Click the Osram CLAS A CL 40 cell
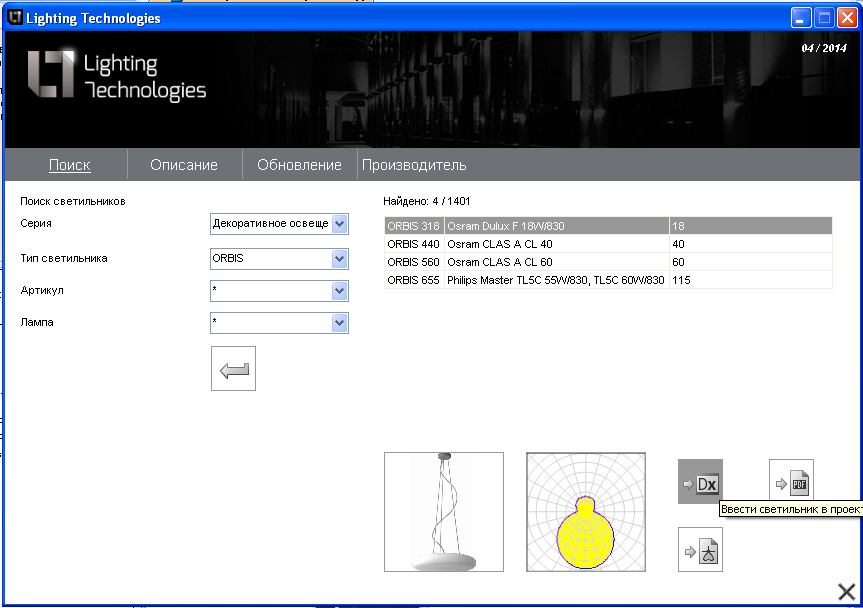The height and width of the screenshot is (608, 863). pos(556,244)
